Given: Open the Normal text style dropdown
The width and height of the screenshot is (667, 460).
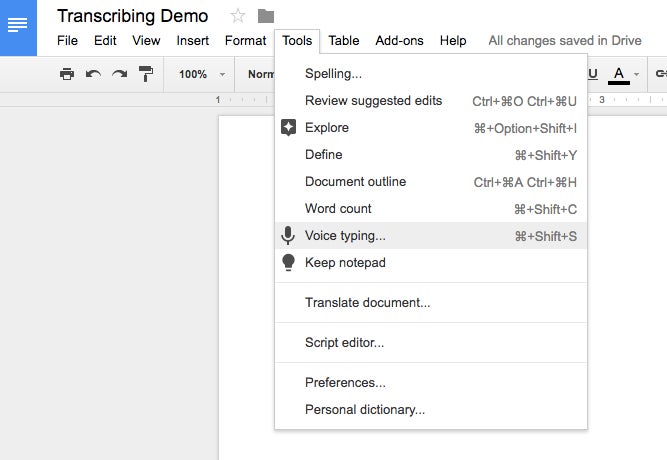Looking at the screenshot, I should (261, 74).
